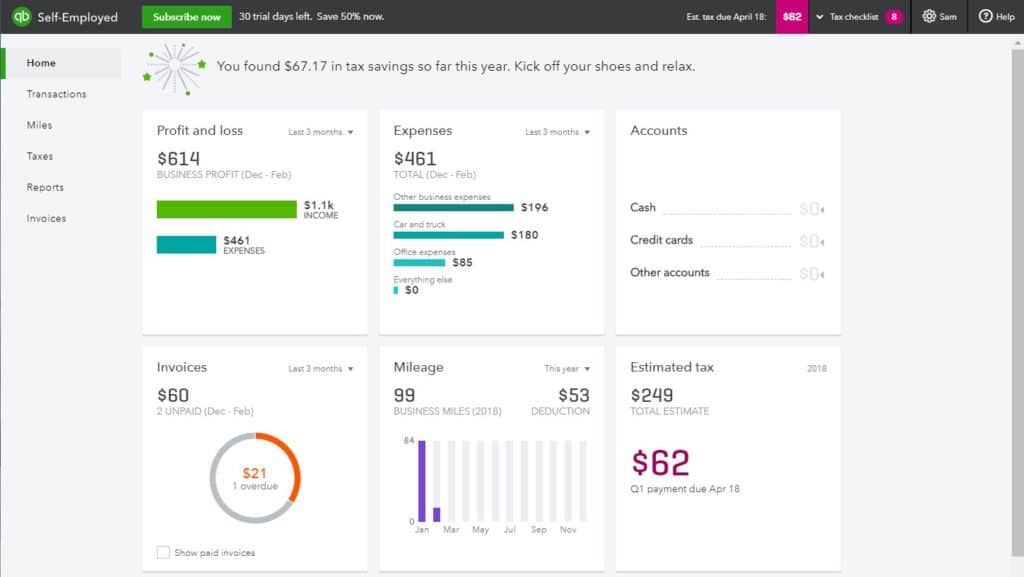This screenshot has width=1024, height=577.
Task: Open the Miles page from the sidebar
Action: click(x=42, y=125)
